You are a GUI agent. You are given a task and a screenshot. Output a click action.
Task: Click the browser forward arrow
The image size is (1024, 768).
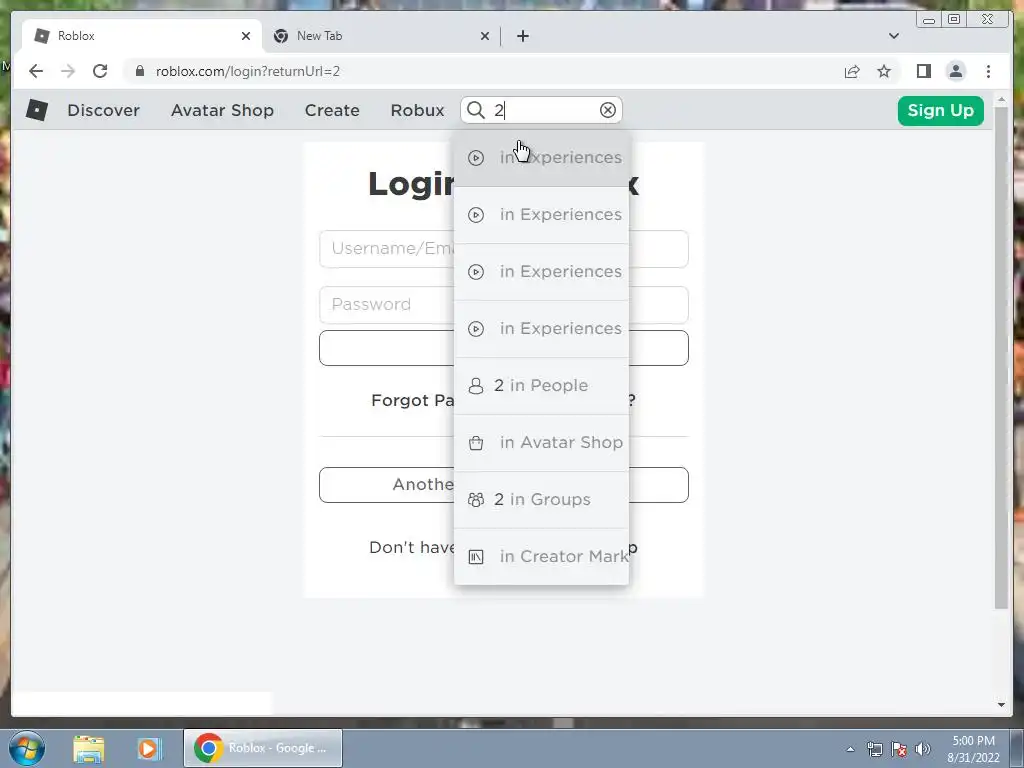pos(68,71)
